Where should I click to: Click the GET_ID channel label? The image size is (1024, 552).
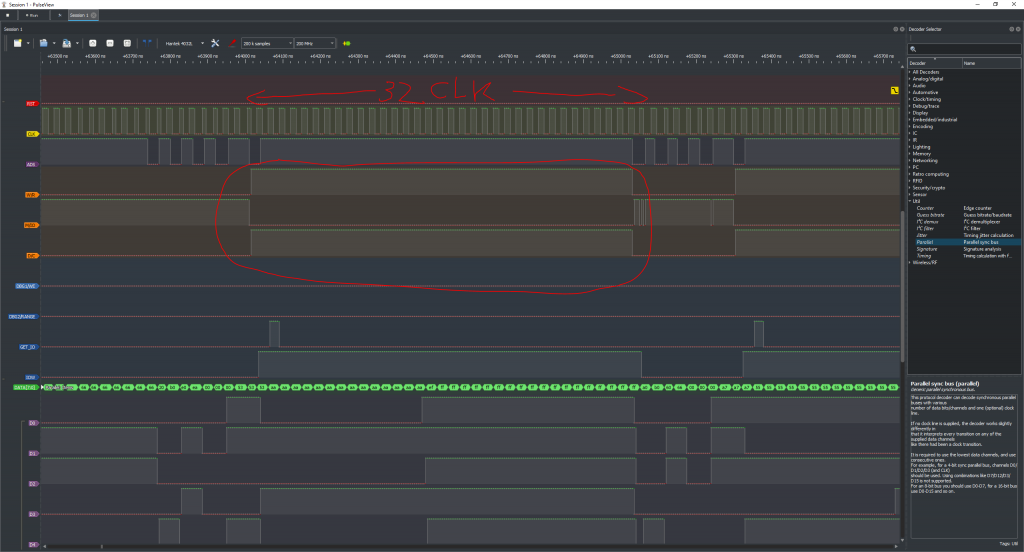click(28, 347)
